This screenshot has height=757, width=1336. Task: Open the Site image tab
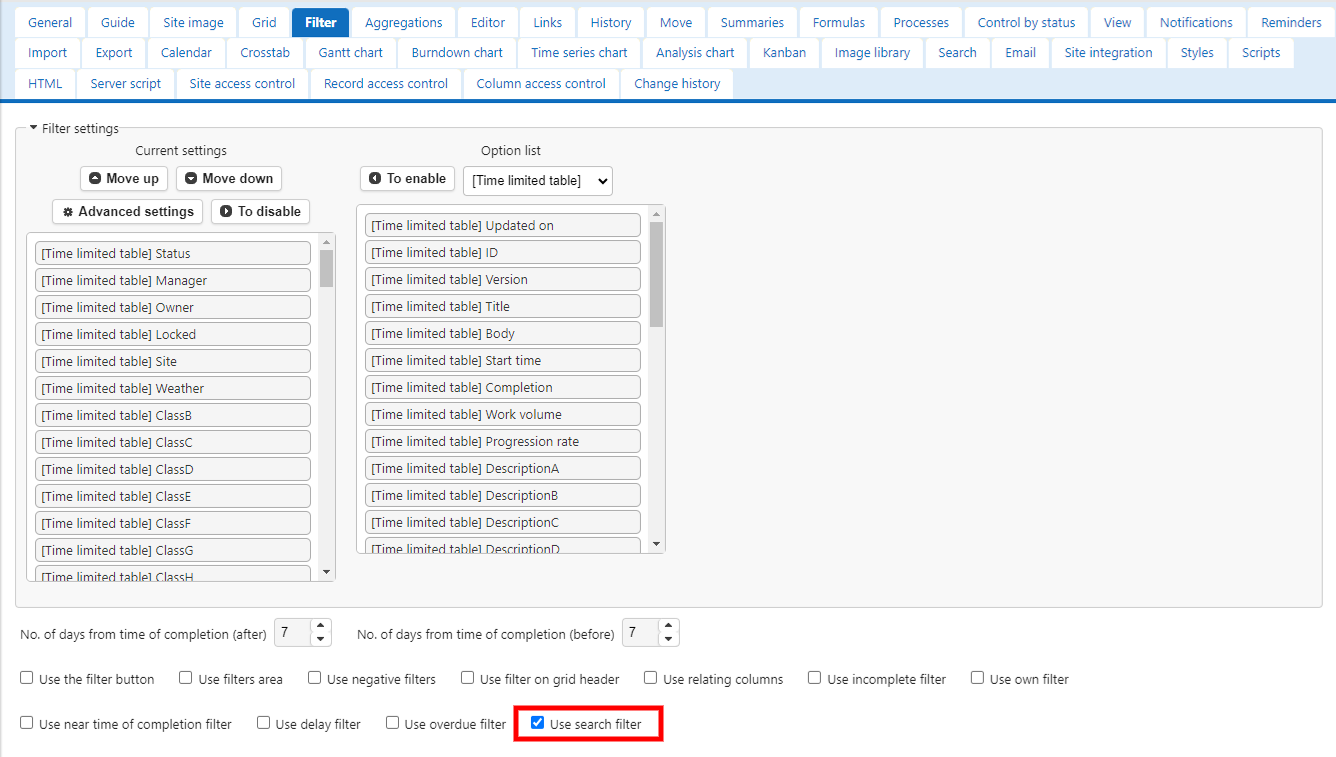[x=193, y=22]
